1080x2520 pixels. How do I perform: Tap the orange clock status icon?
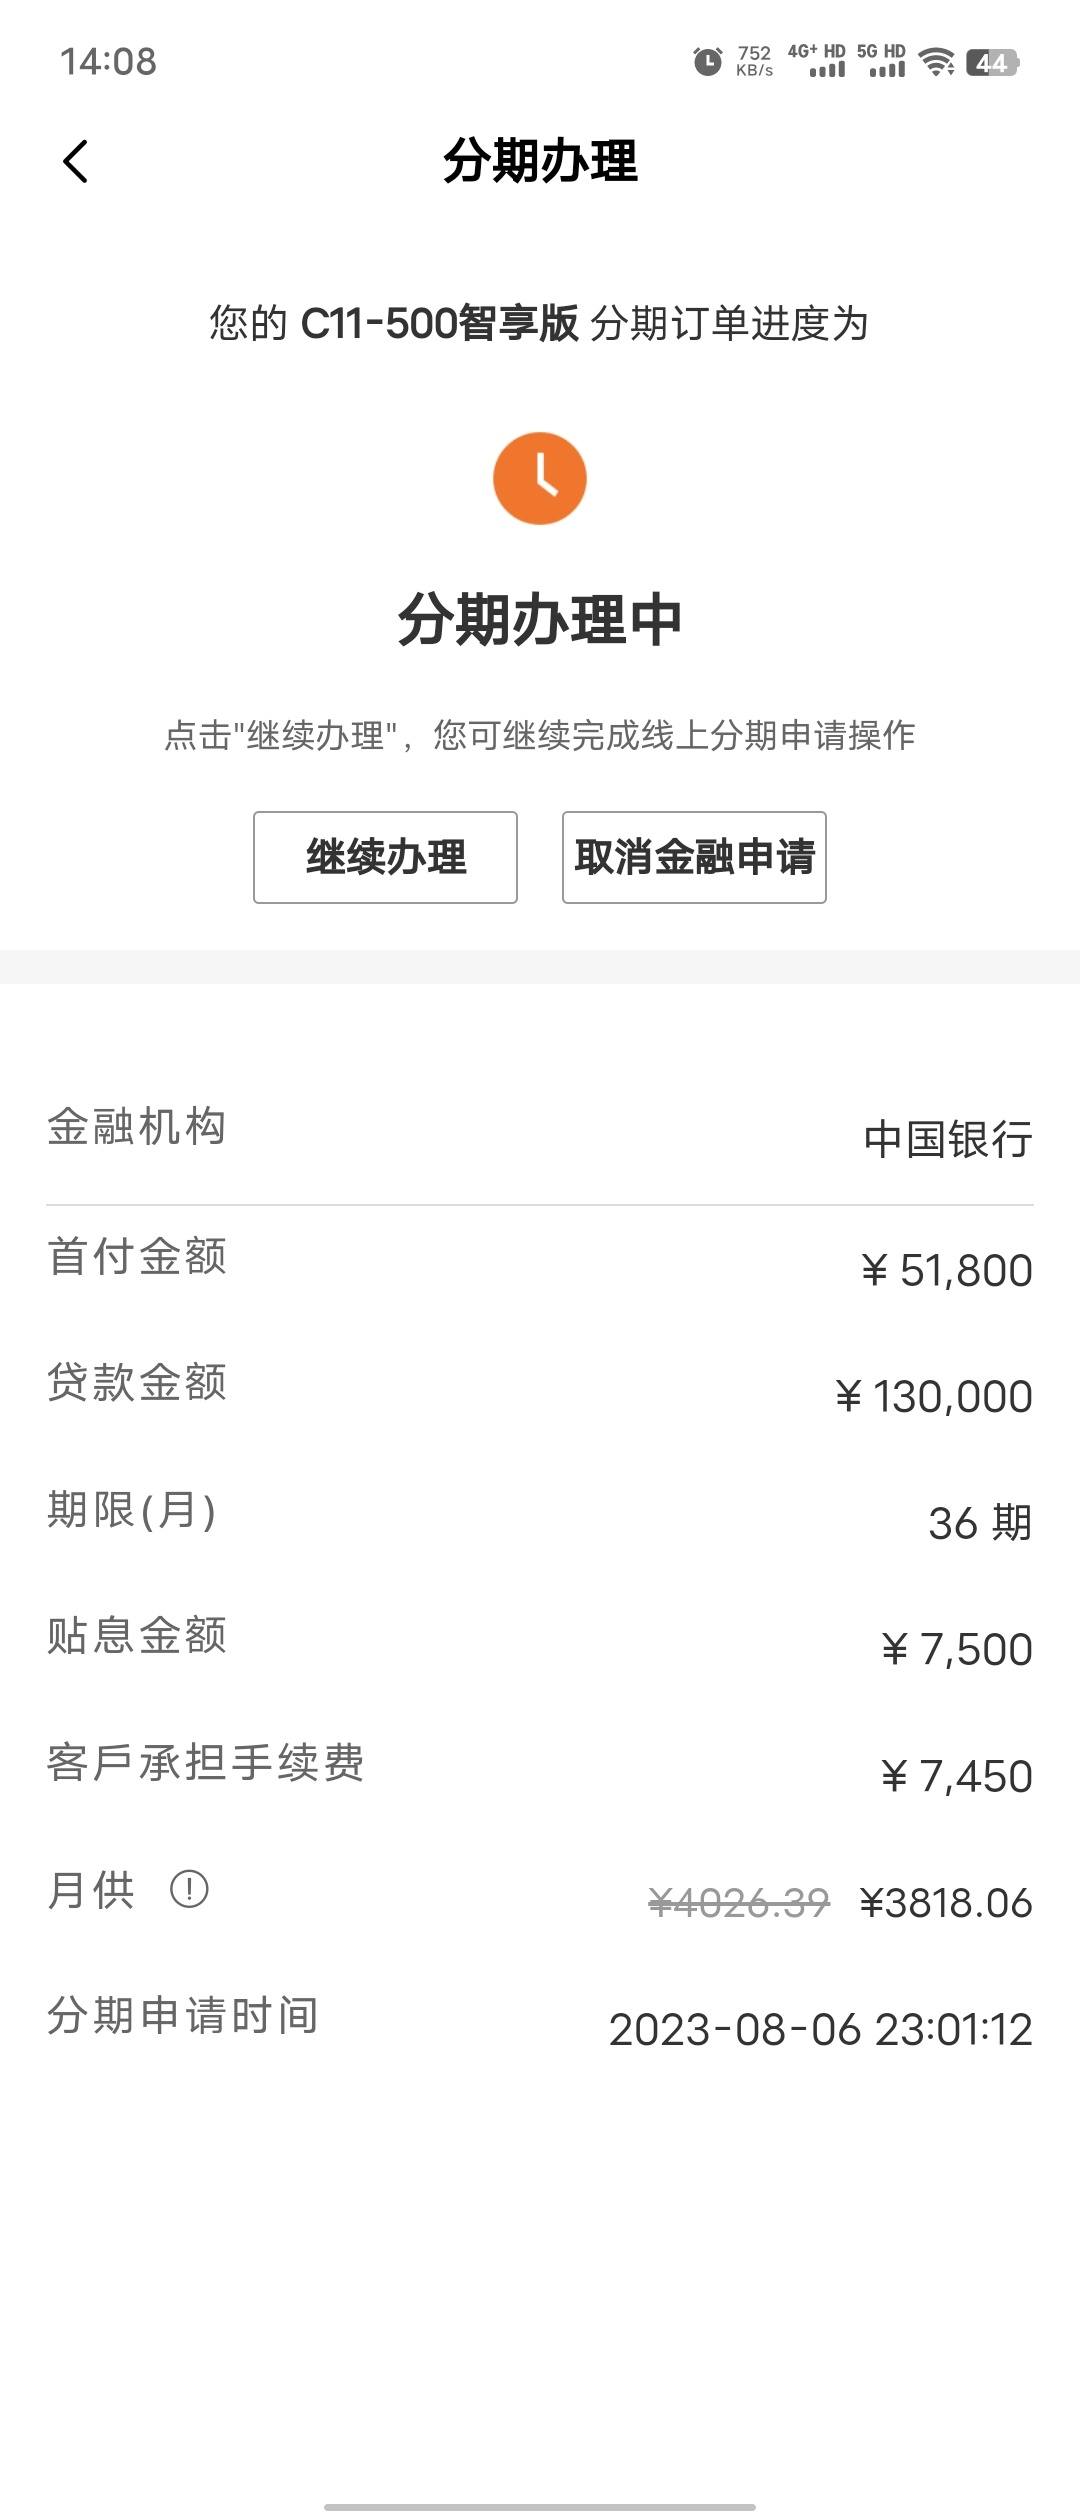[540, 478]
